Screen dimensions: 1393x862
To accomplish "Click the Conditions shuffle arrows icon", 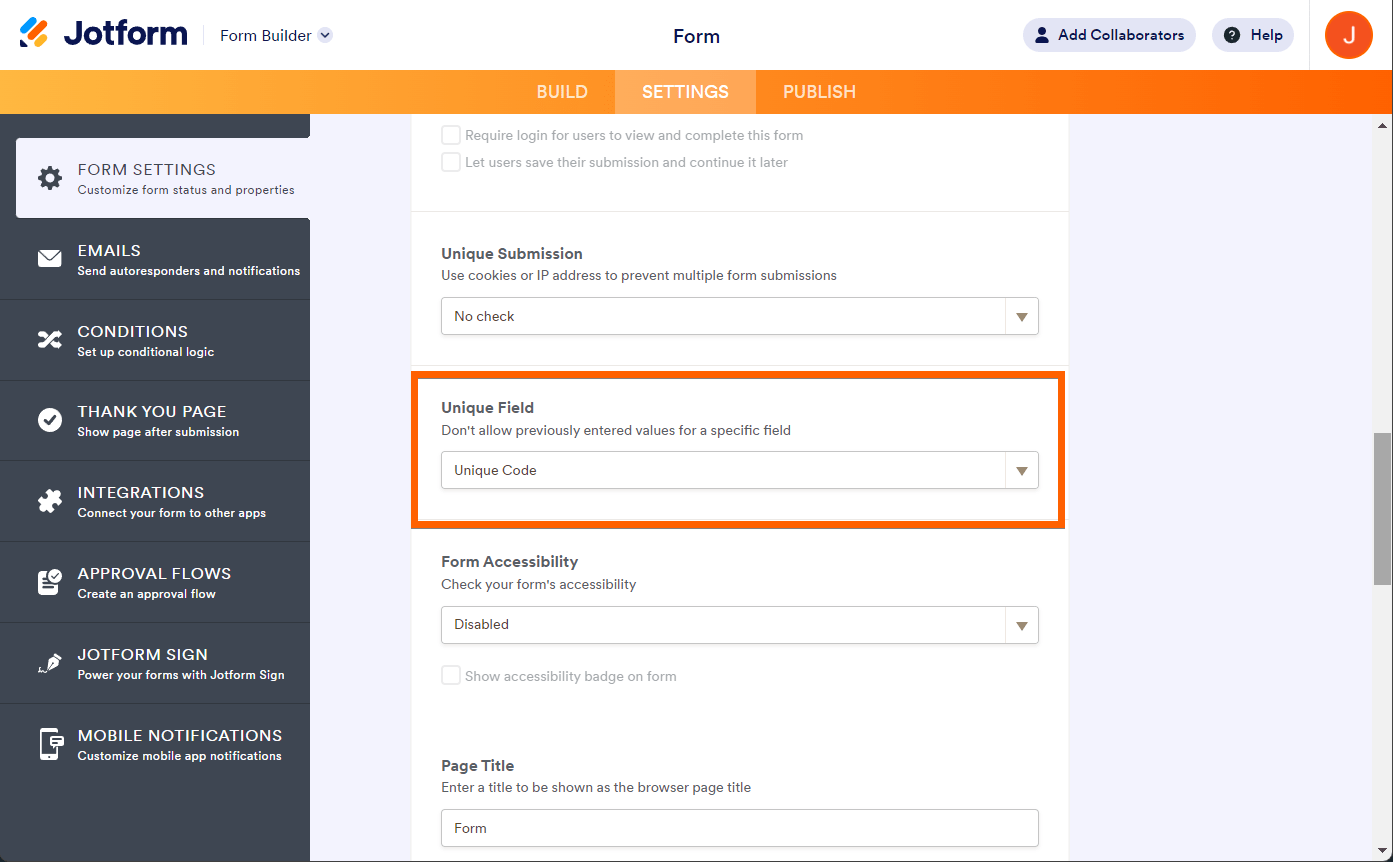I will click(50, 340).
